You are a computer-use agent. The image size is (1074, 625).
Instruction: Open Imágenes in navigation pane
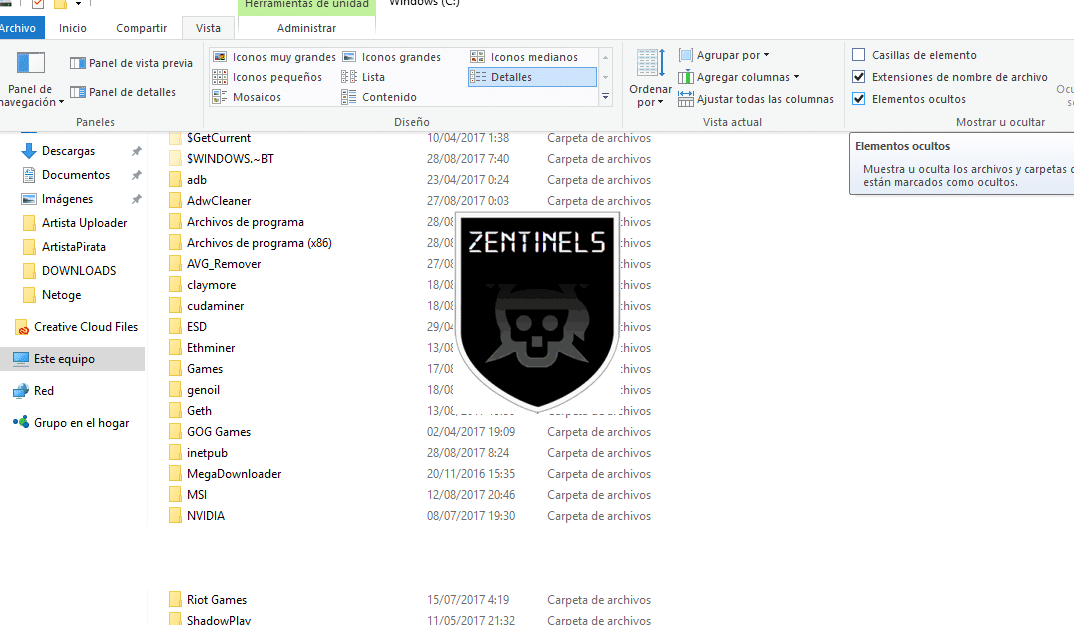click(66, 199)
